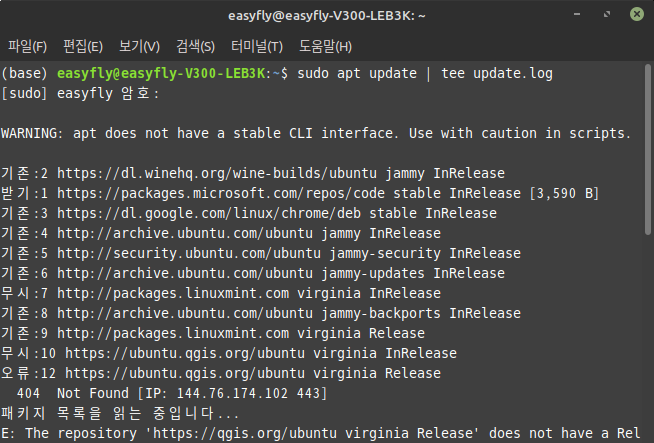Open the 파일(F) menu

28,46
